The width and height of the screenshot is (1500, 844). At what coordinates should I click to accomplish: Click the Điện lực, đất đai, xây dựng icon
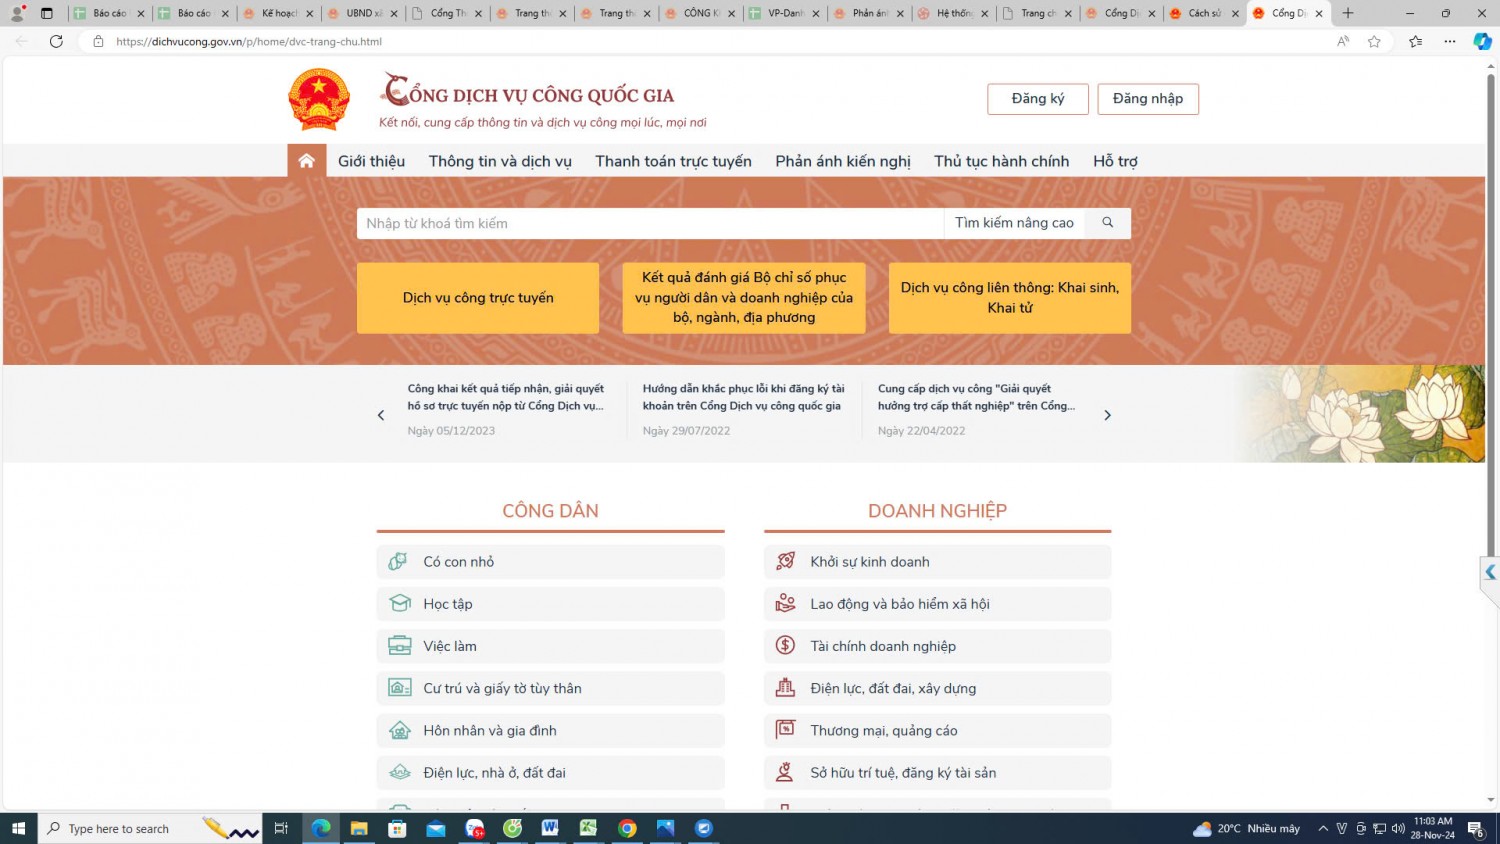(x=786, y=688)
